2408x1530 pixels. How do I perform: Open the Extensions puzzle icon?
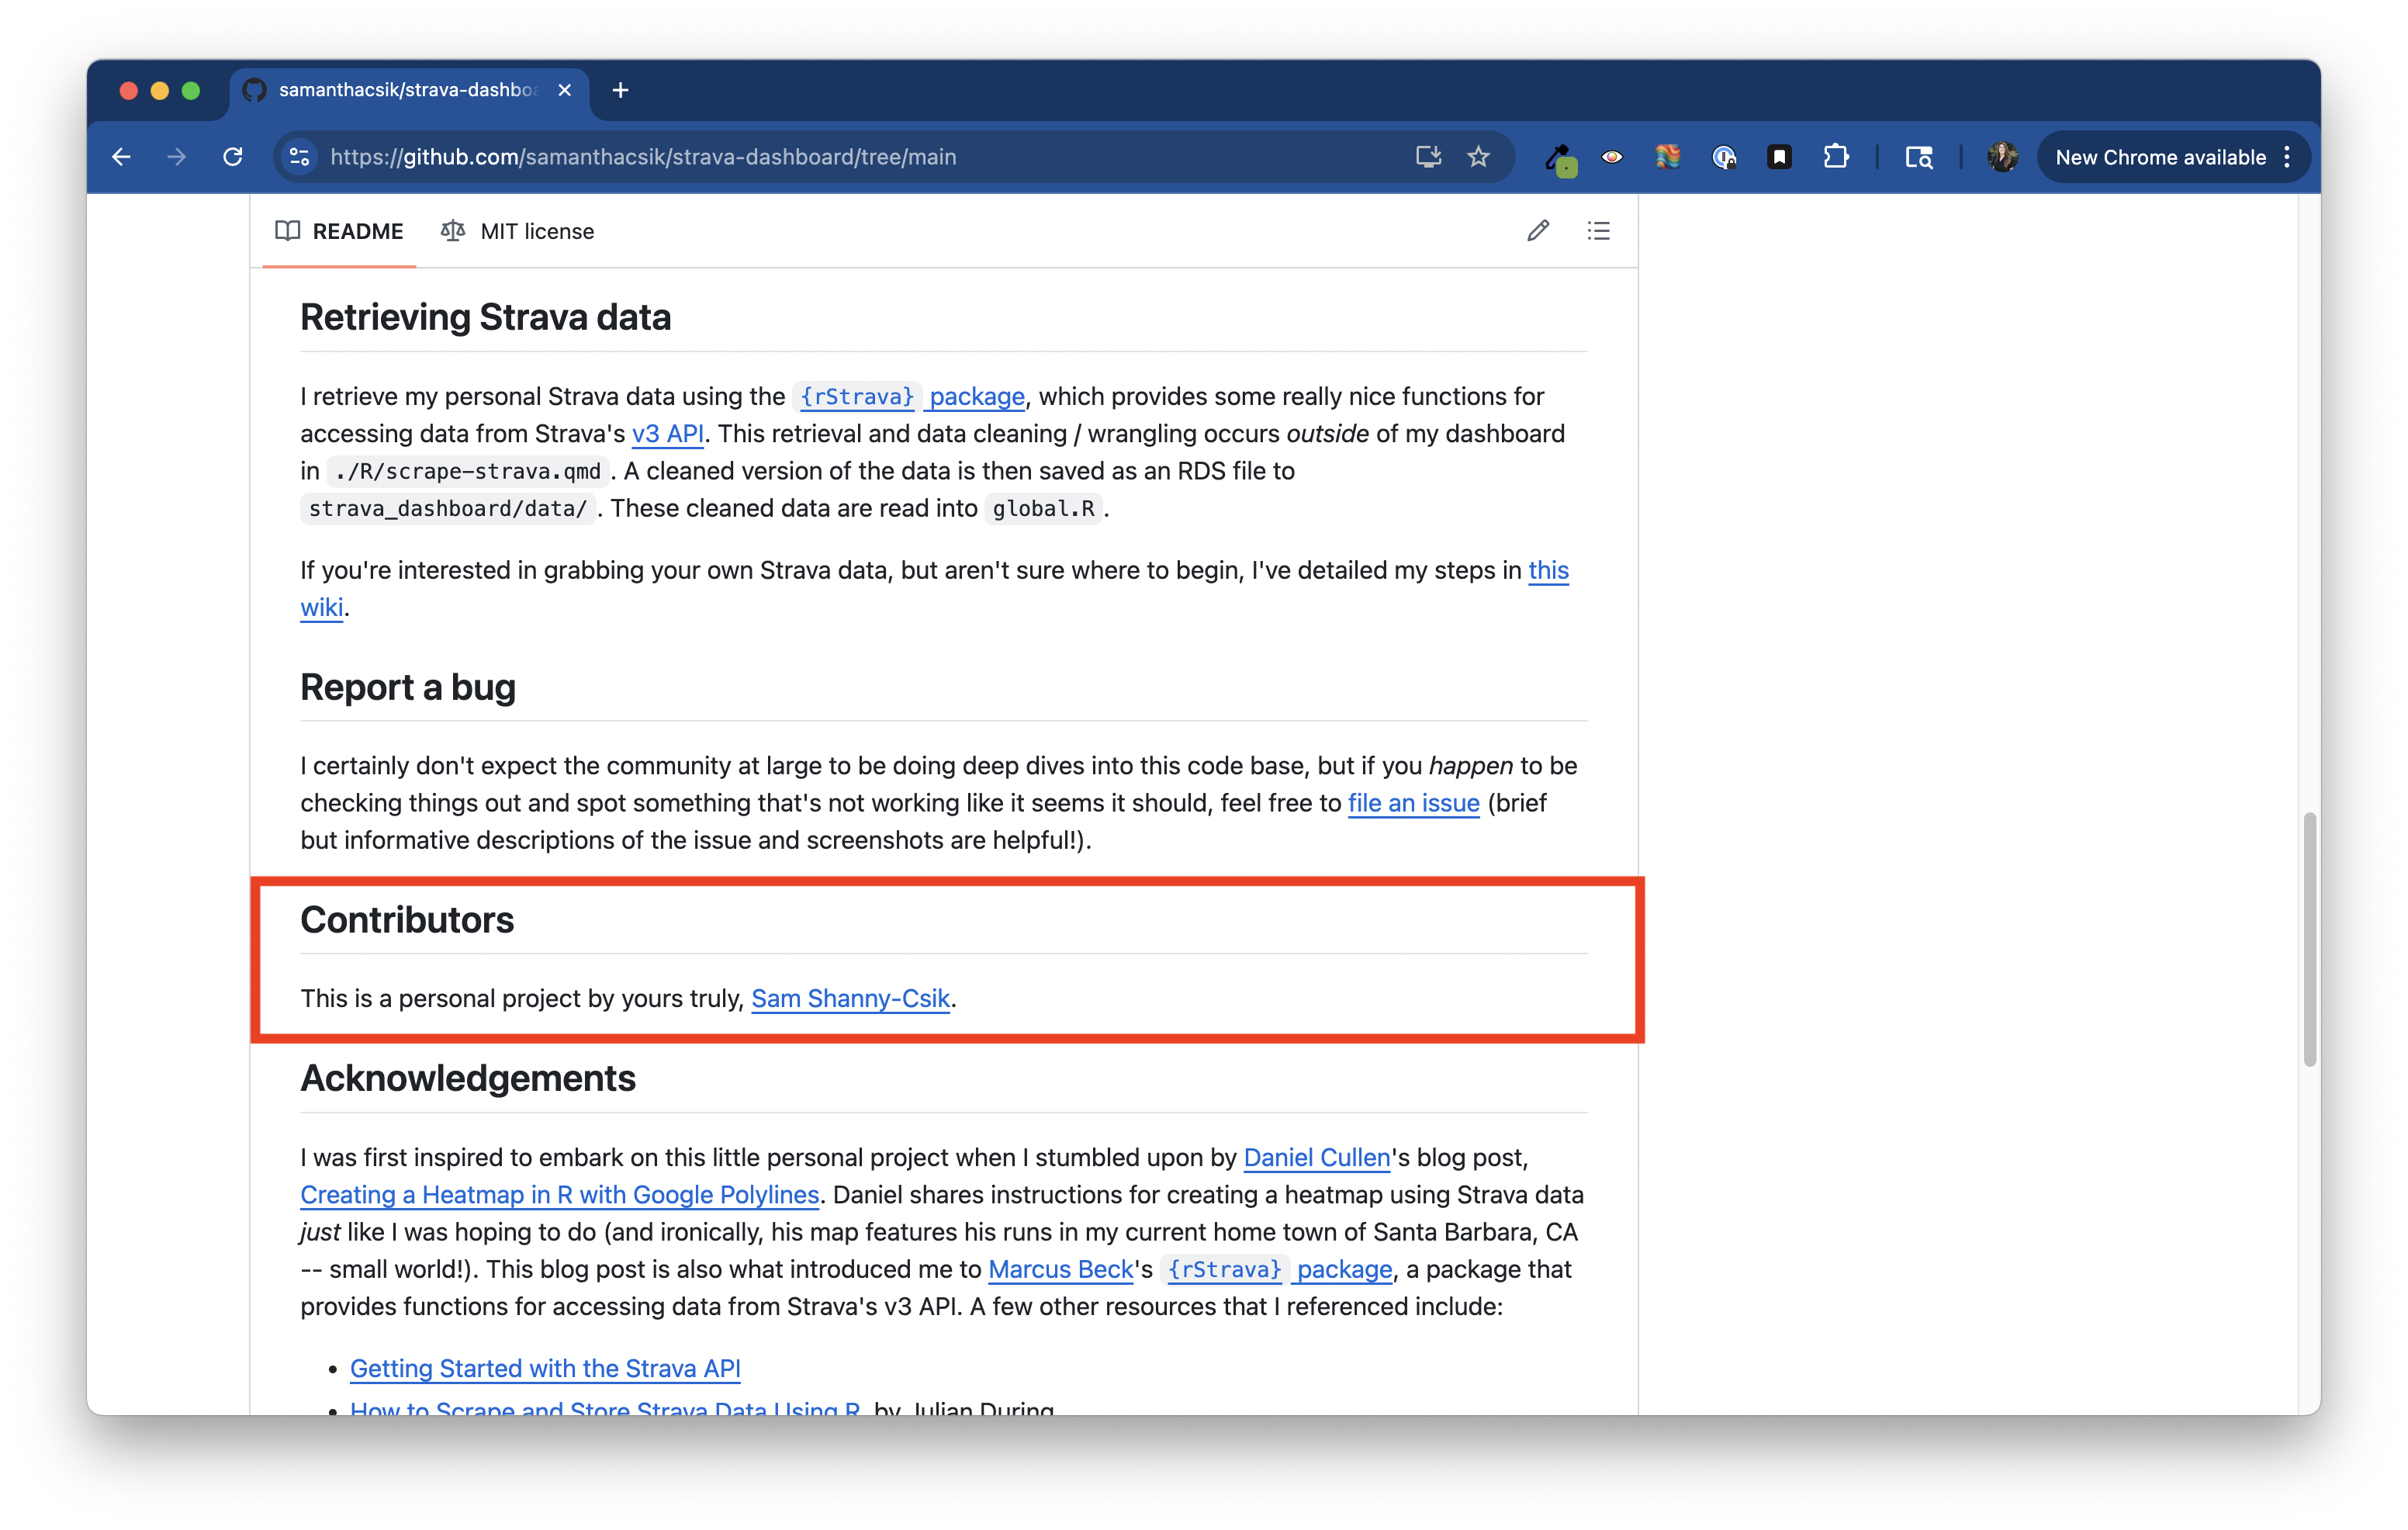click(1835, 157)
